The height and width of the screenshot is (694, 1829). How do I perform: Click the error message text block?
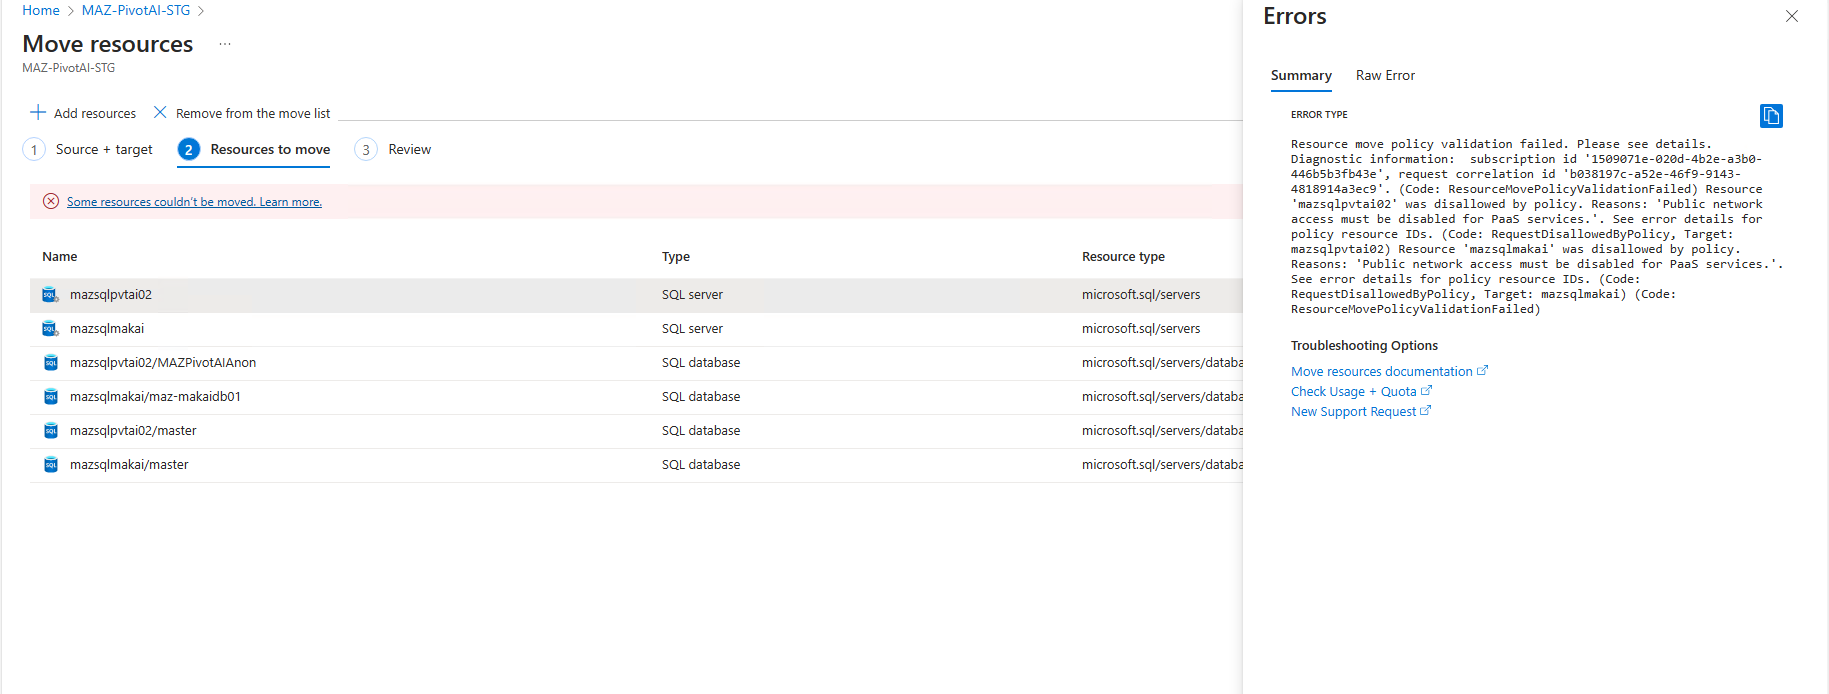coord(1537,227)
